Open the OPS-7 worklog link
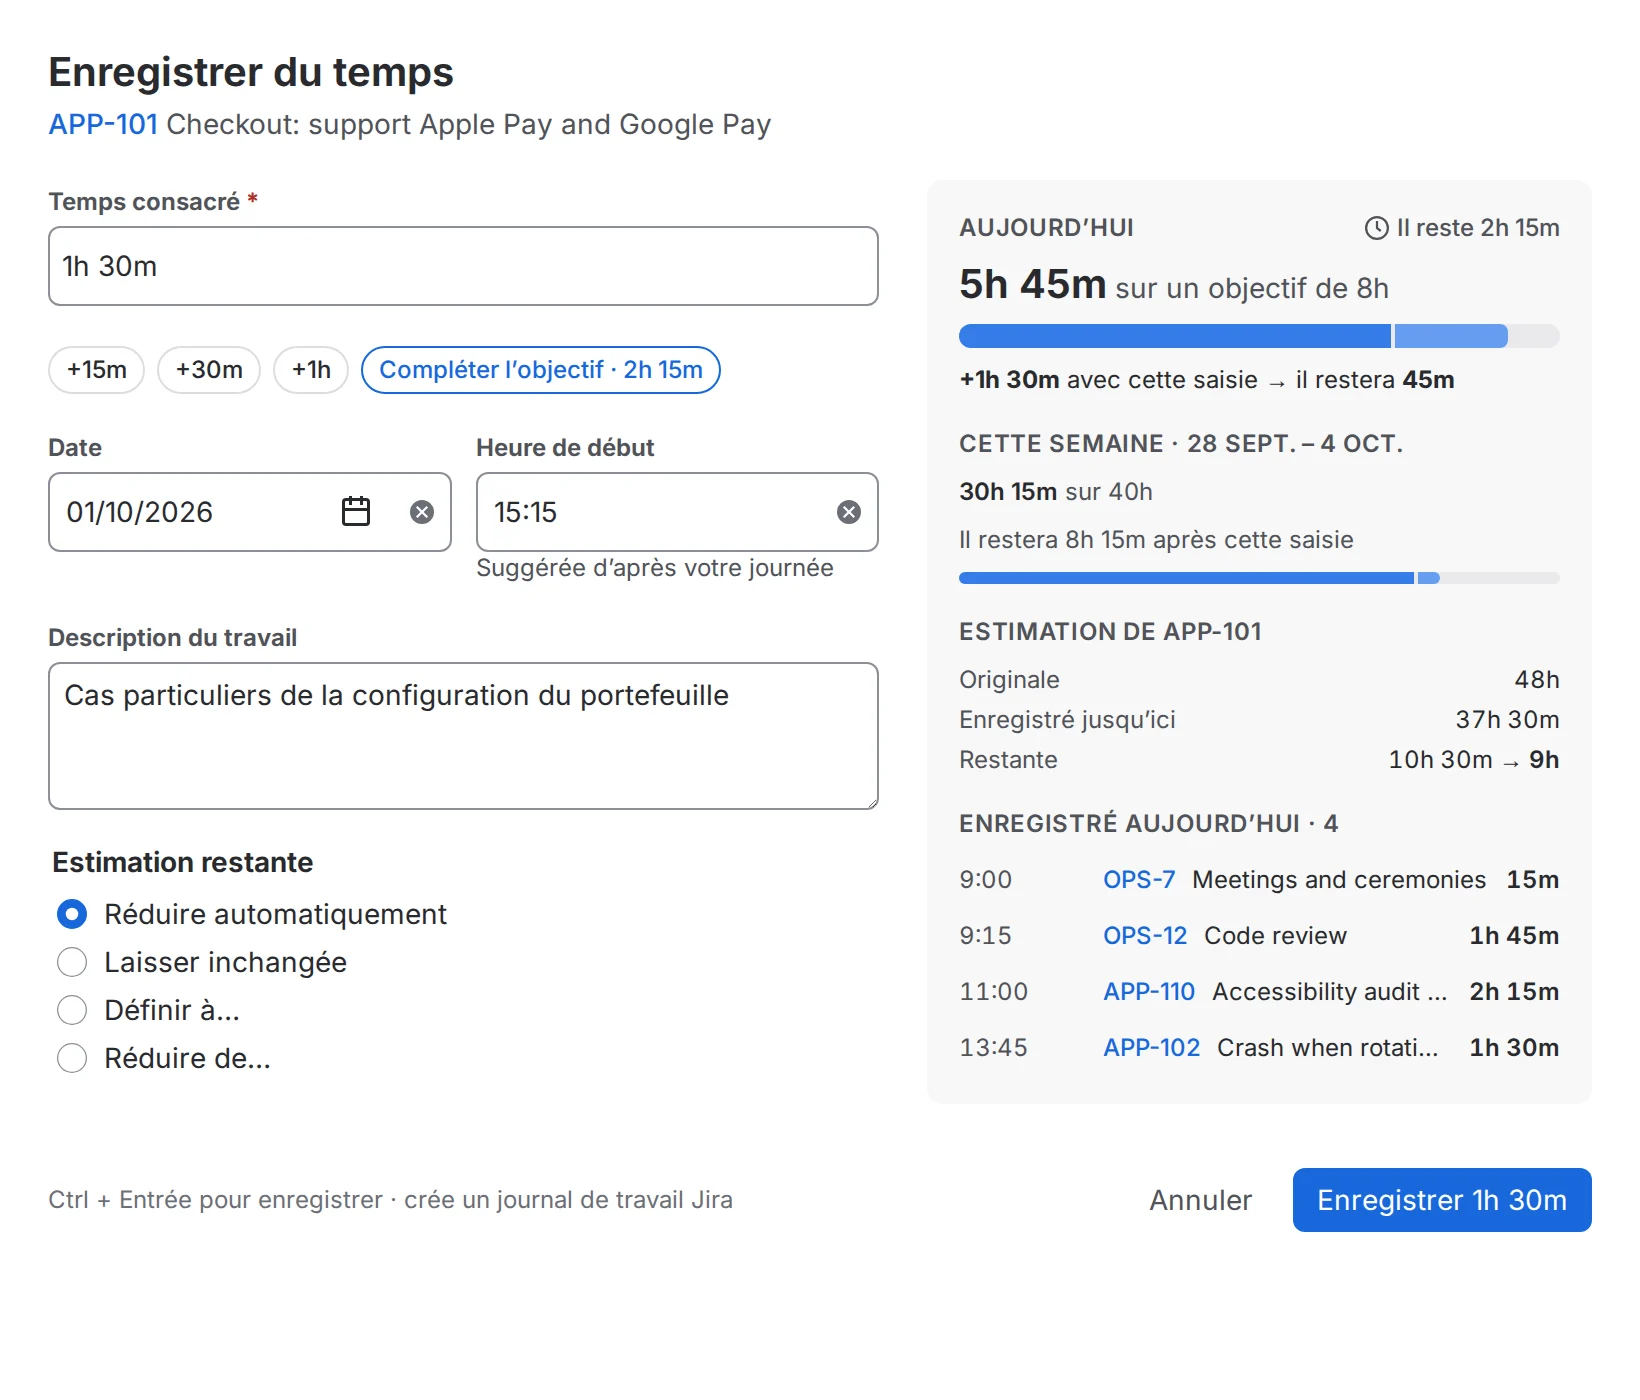This screenshot has width=1640, height=1400. point(1139,880)
